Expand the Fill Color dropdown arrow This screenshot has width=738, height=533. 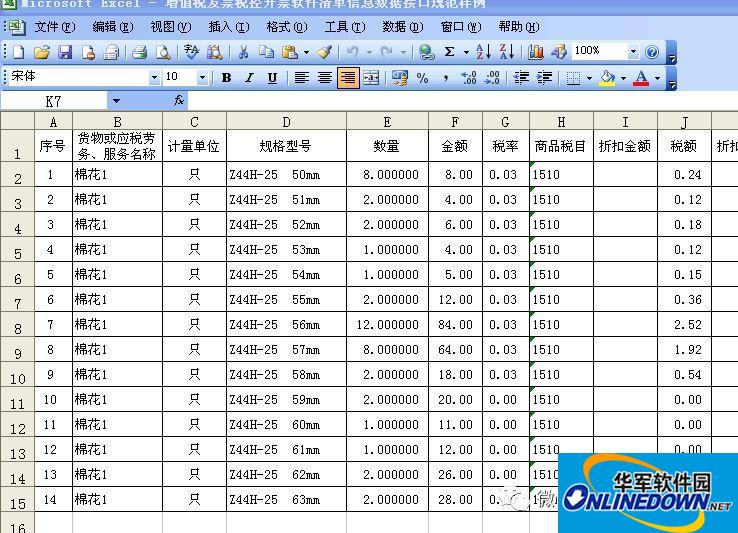click(623, 78)
